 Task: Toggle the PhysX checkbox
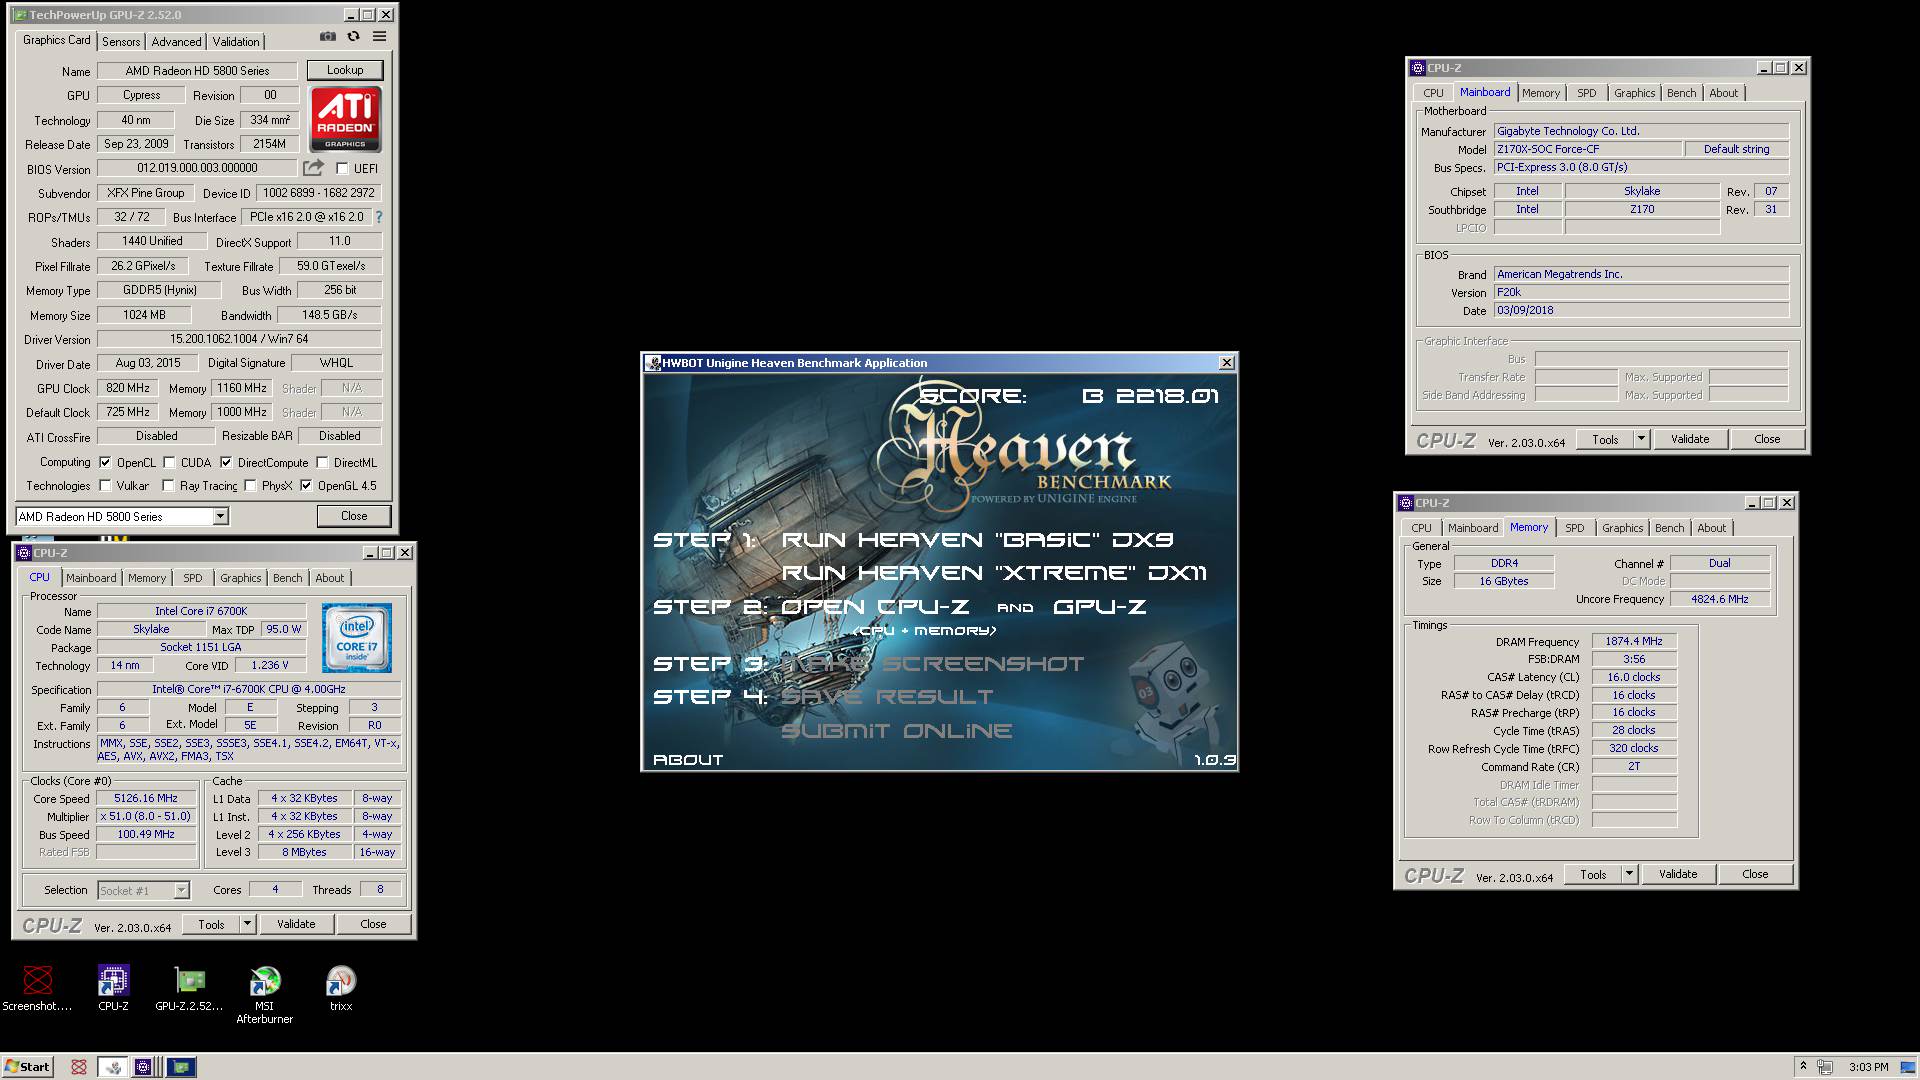[x=250, y=485]
